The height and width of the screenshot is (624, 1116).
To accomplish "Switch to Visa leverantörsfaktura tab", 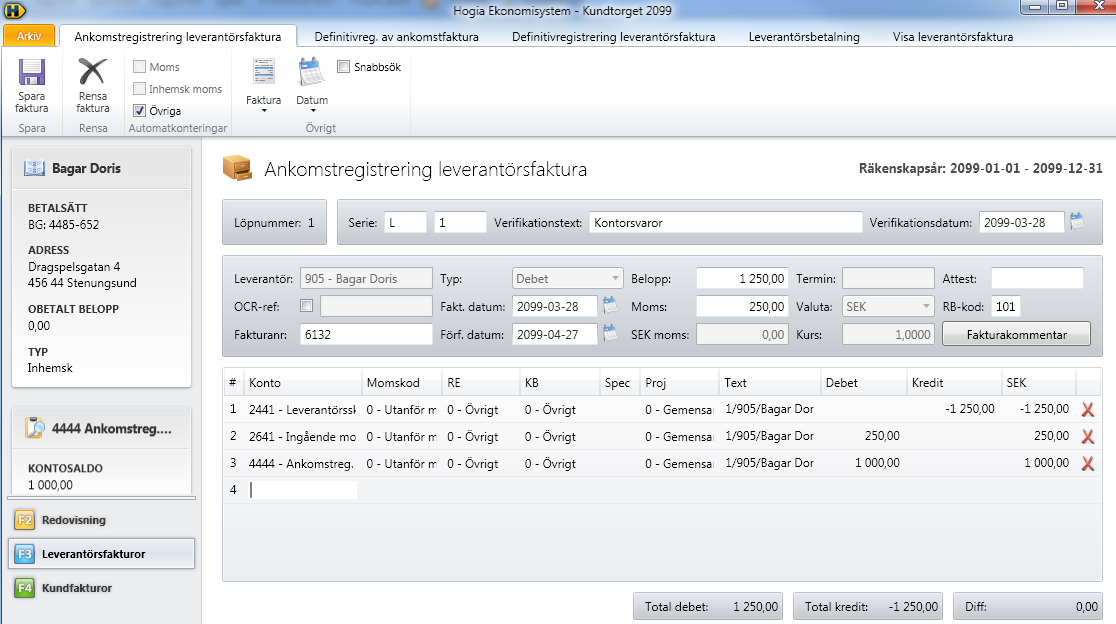I will click(953, 37).
